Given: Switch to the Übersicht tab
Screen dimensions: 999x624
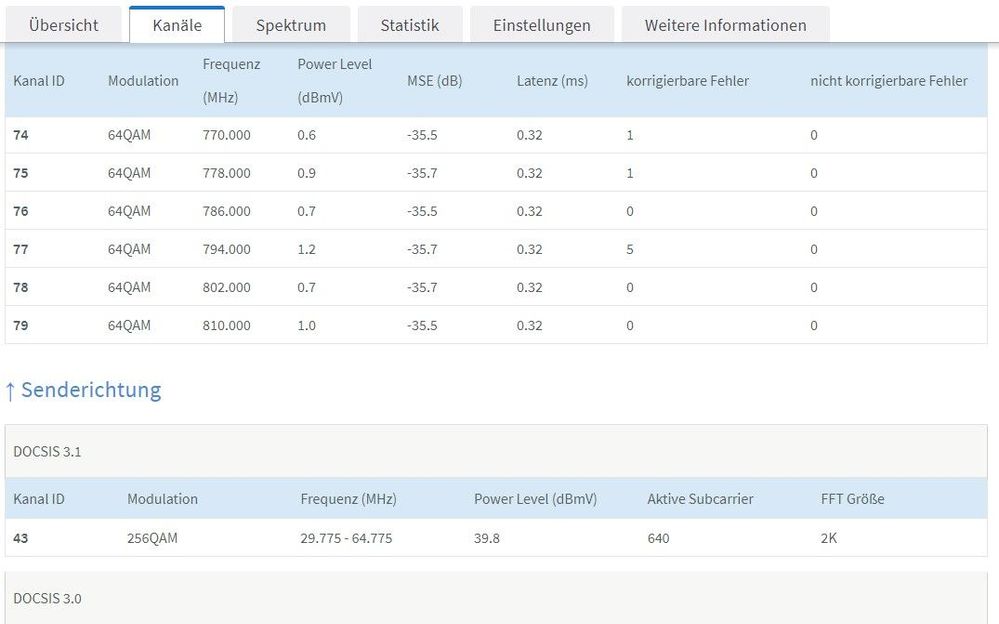Looking at the screenshot, I should 63,25.
